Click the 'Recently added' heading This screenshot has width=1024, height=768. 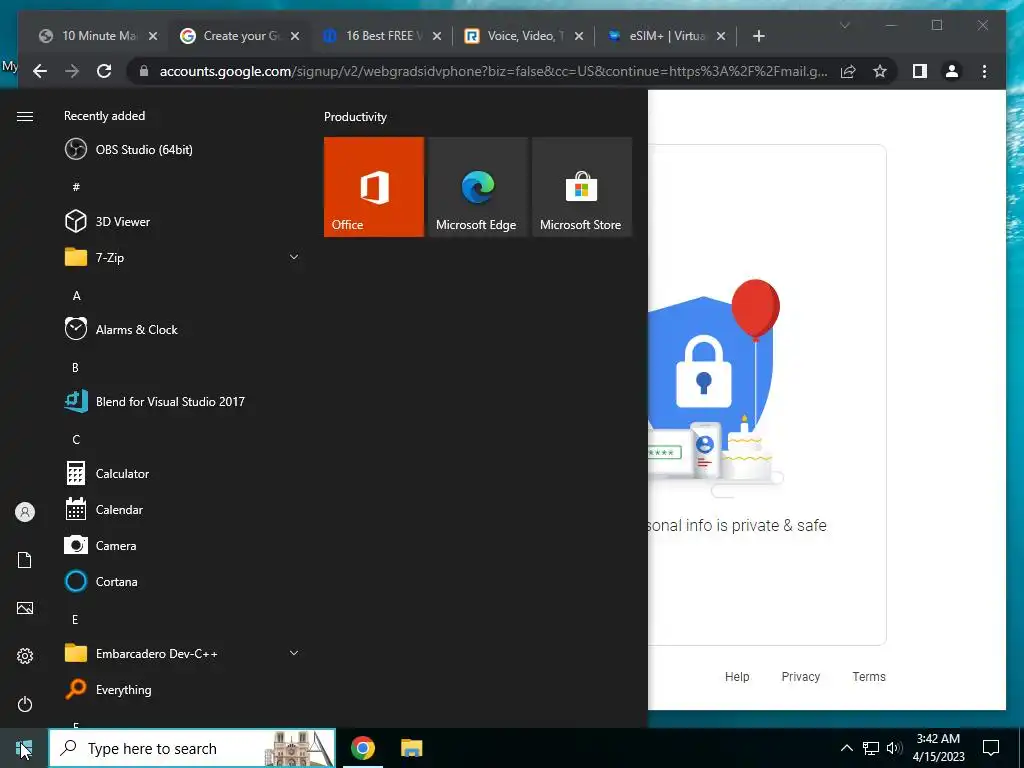tap(104, 116)
